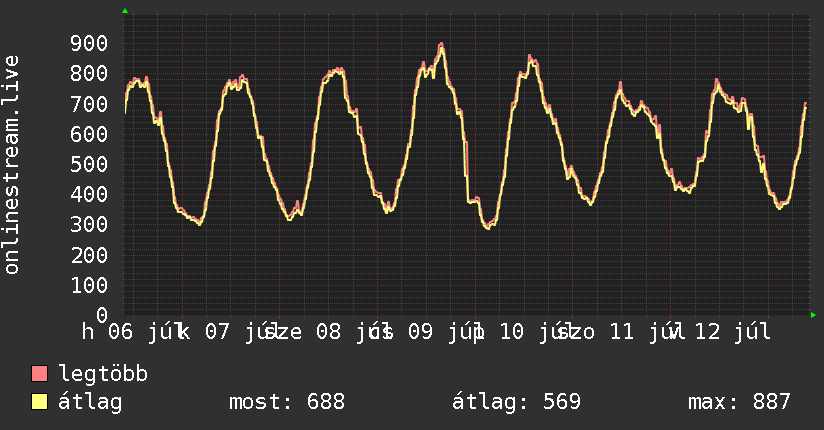Image resolution: width=824 pixels, height=430 pixels.
Task: Click the 12 júl date label
Action: coord(733,332)
